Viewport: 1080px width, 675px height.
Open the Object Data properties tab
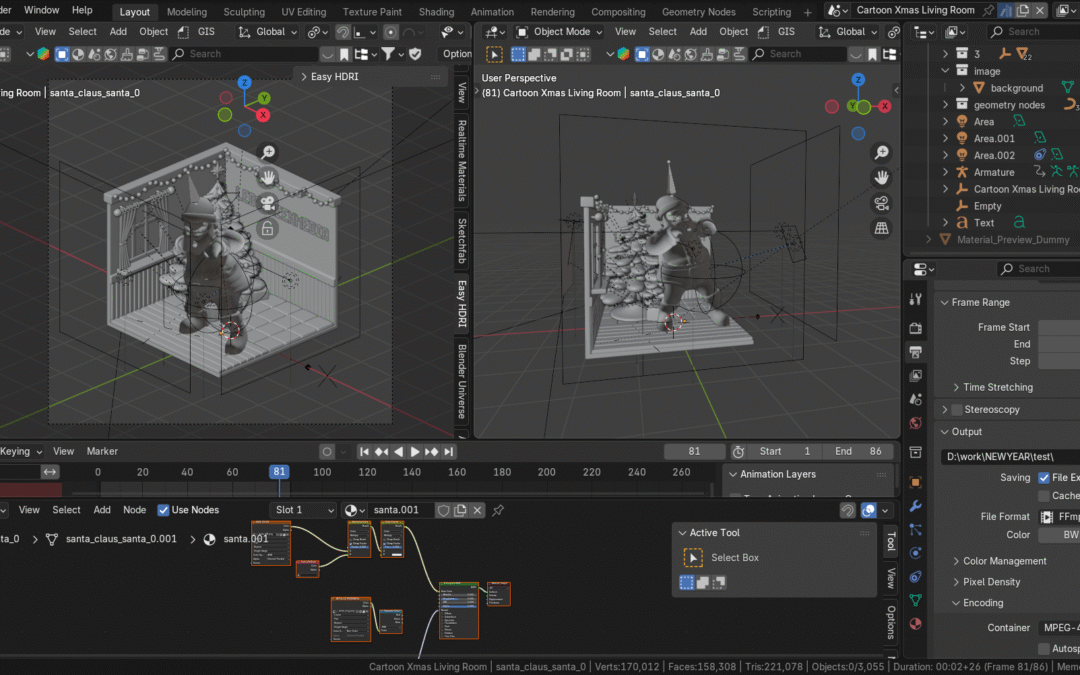pyautogui.click(x=915, y=600)
